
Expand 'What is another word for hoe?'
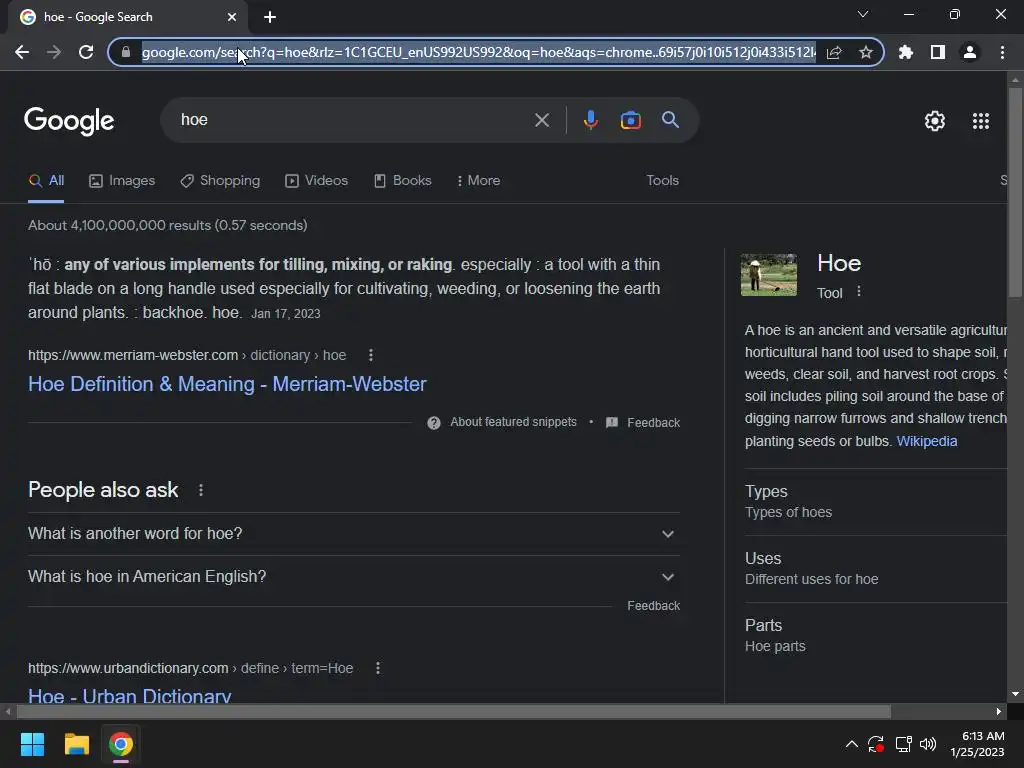tap(354, 534)
